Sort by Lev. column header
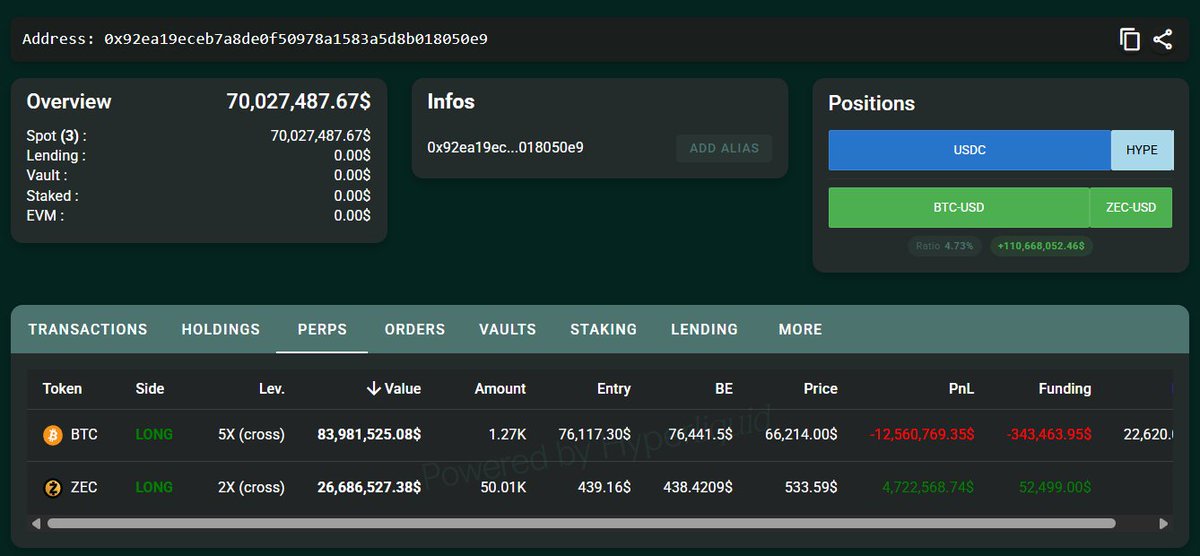The width and height of the screenshot is (1200, 556). click(x=271, y=388)
